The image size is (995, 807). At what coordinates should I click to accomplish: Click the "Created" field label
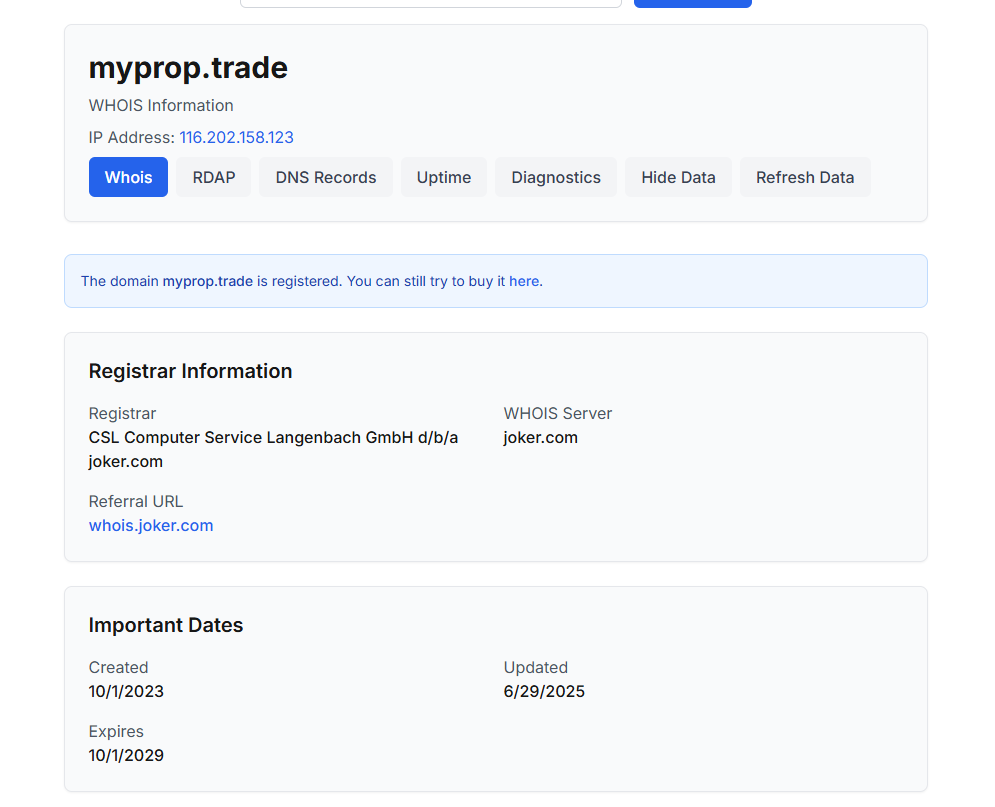pos(119,667)
